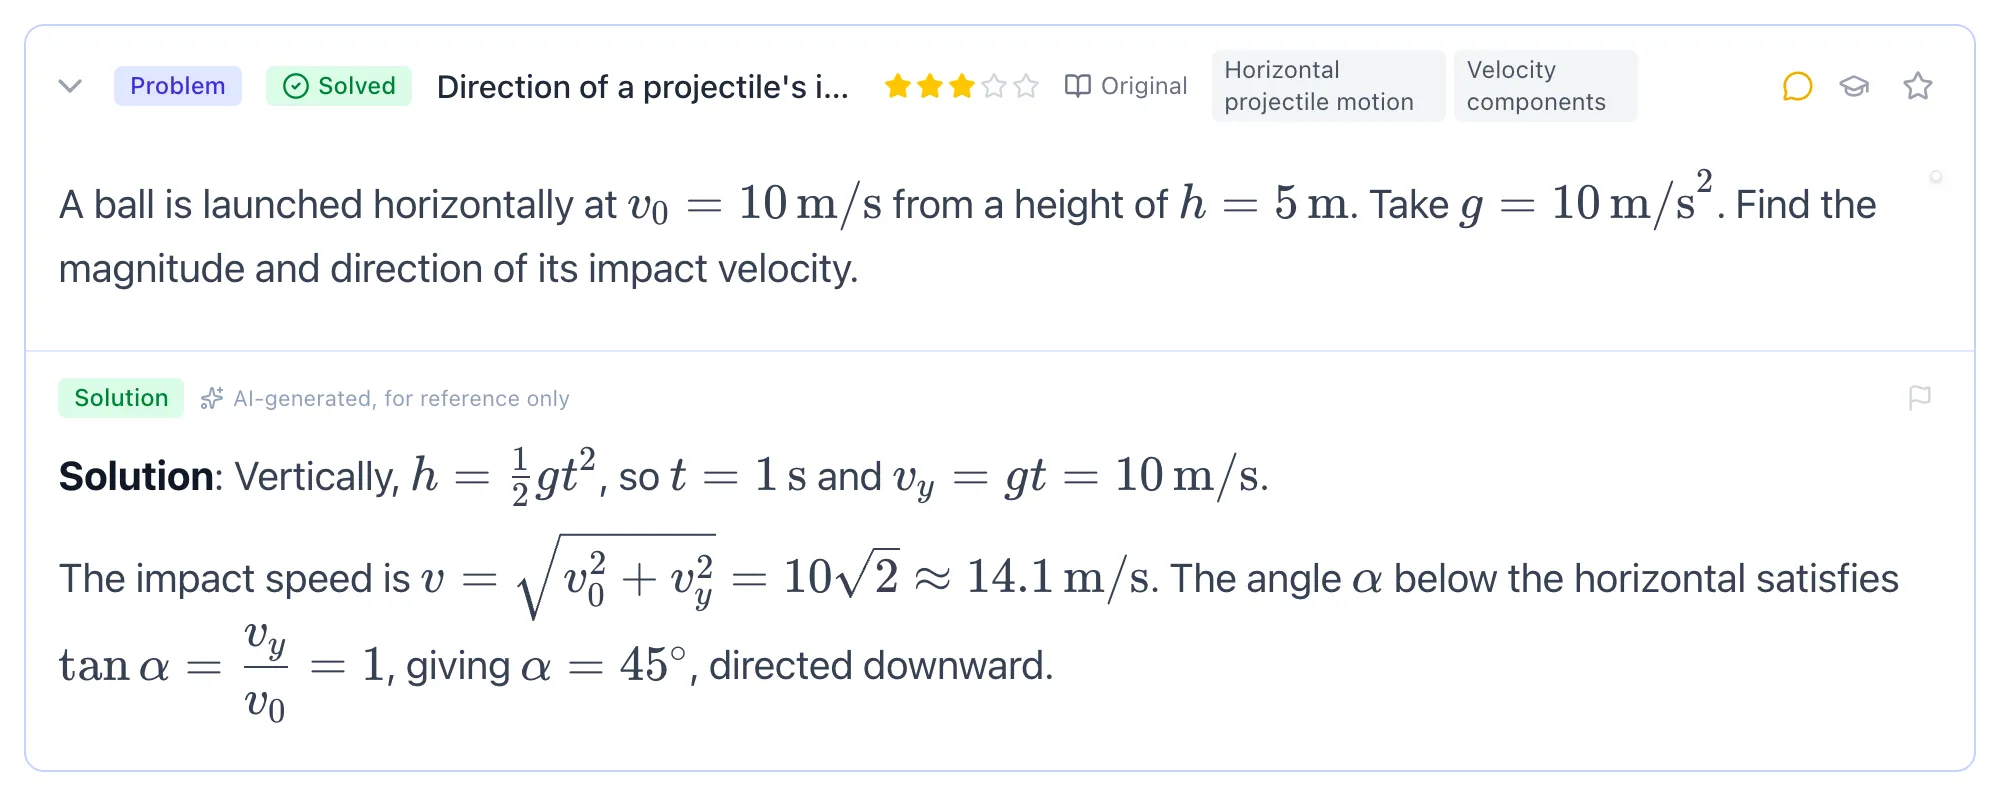Collapse the problem card with chevron

pos(70,86)
